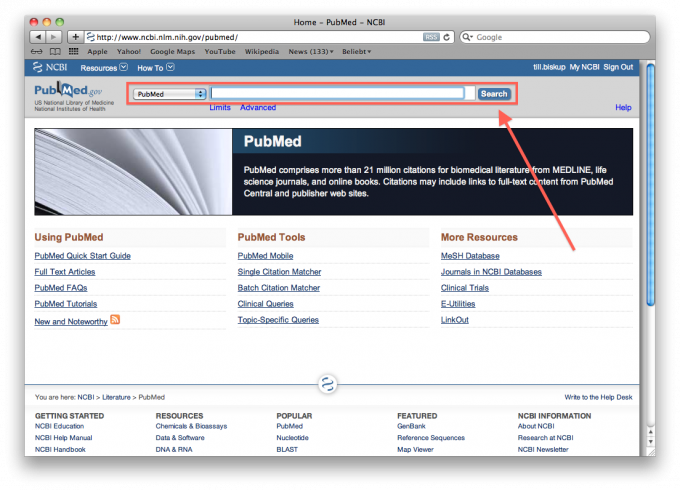Screen dimensions: 680x490
Task: Click the open-book banner image
Action: coord(133,172)
